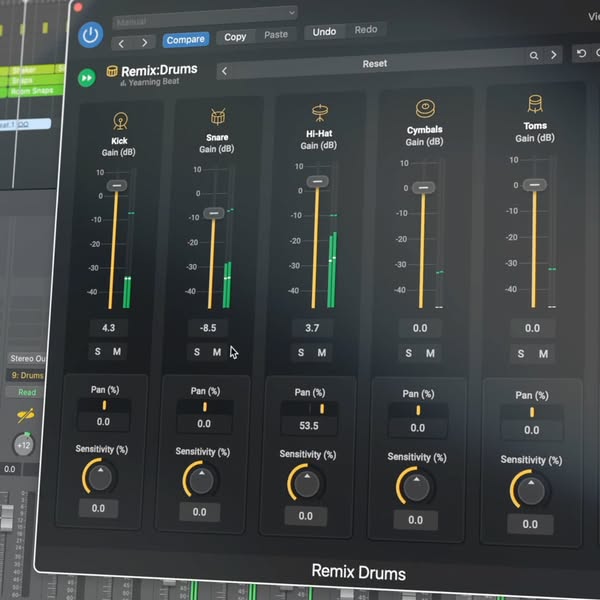Open the 9: Drums group slot
Viewport: 600px width, 600px height.
26,375
